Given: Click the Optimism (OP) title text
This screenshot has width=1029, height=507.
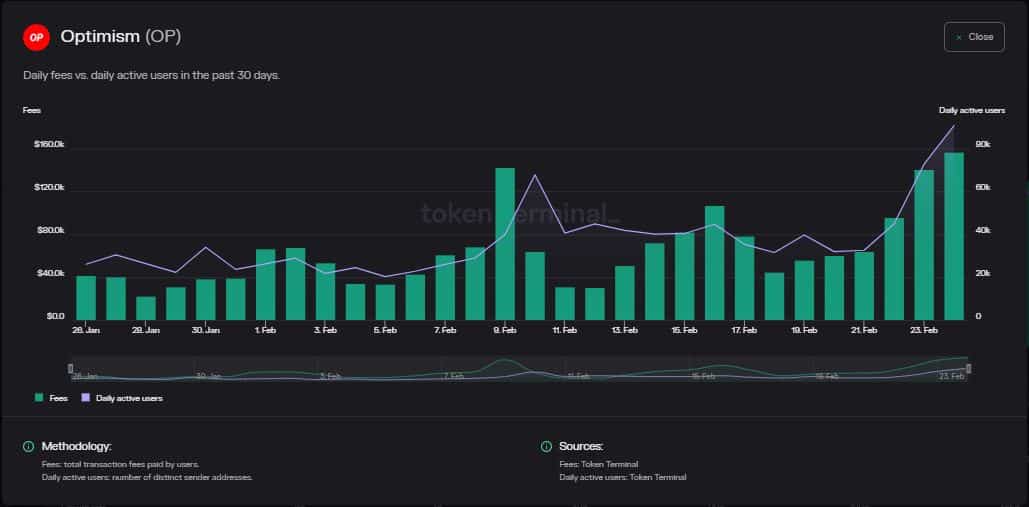Looking at the screenshot, I should click(x=120, y=37).
